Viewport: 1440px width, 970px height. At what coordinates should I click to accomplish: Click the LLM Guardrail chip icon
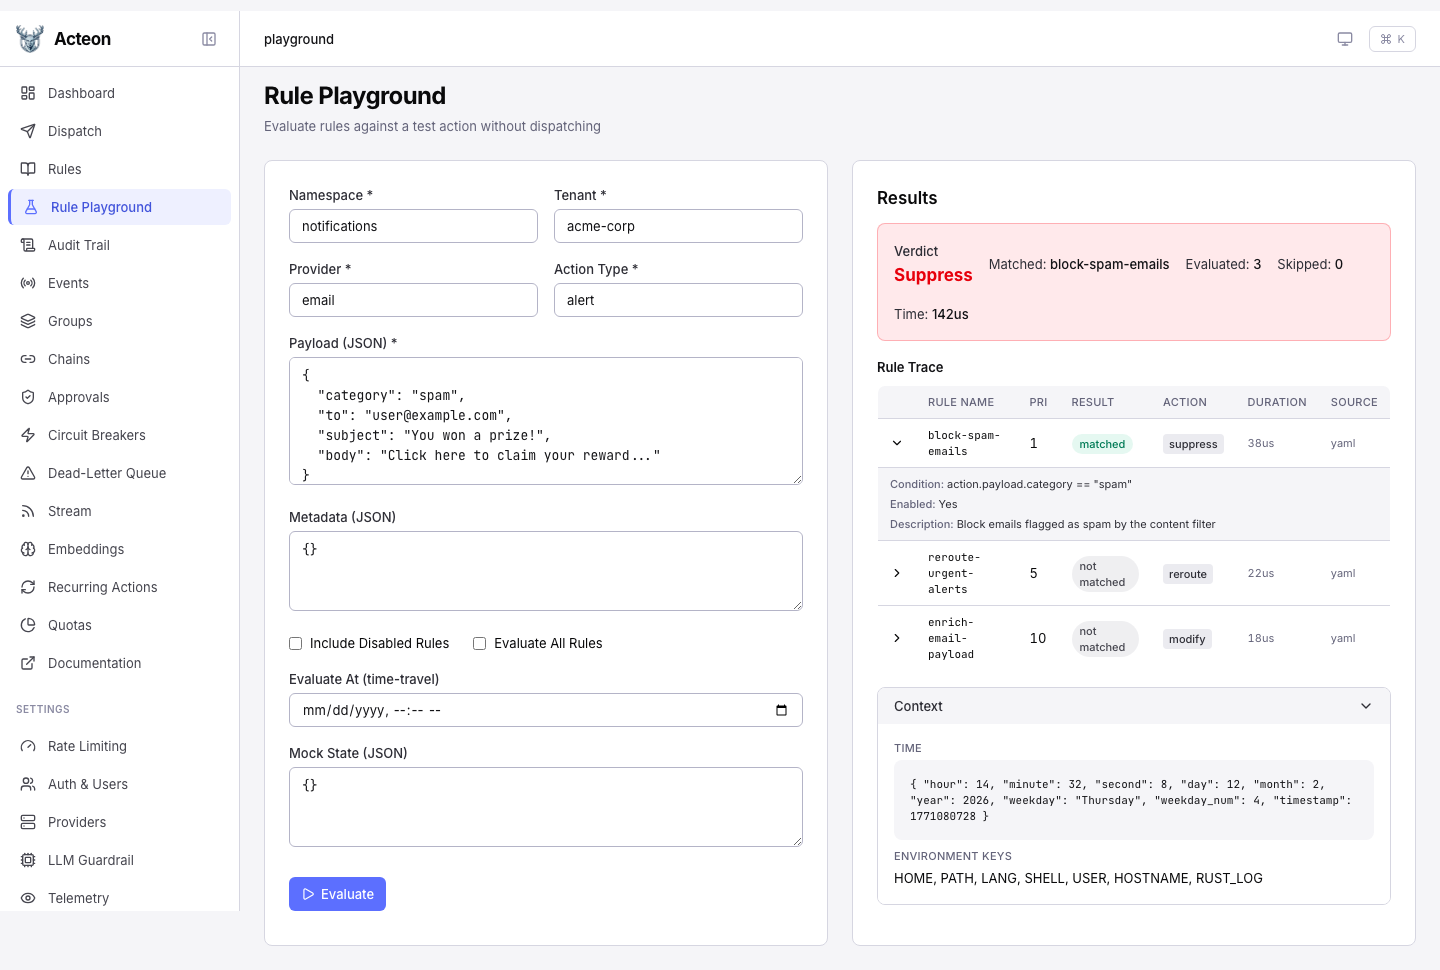click(x=28, y=860)
